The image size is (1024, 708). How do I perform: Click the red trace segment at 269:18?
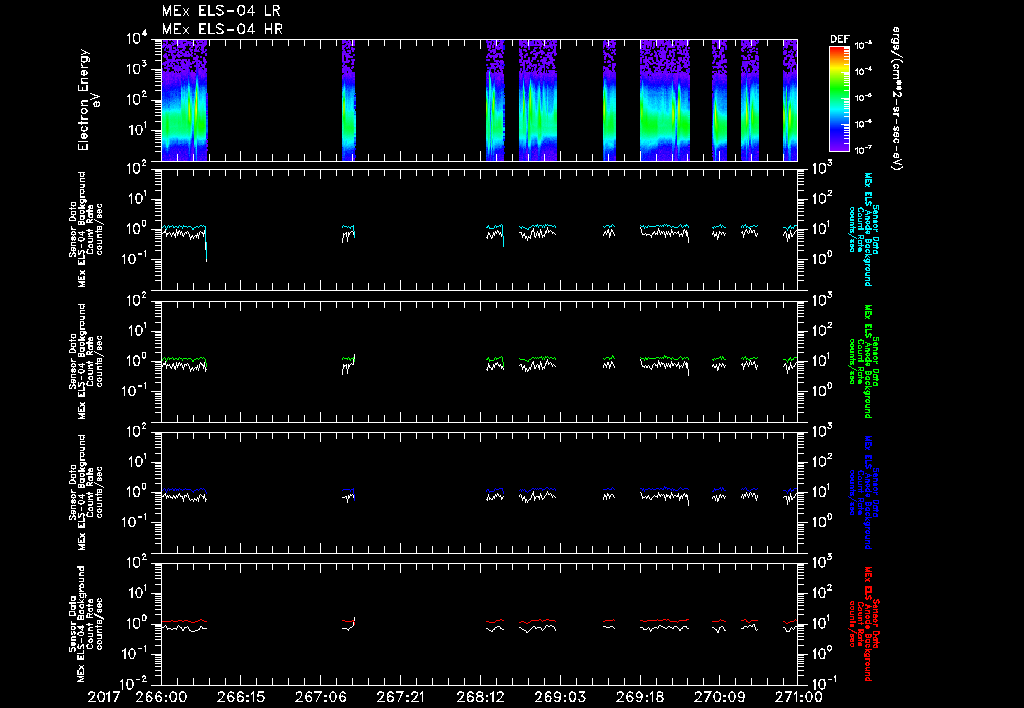[665, 620]
